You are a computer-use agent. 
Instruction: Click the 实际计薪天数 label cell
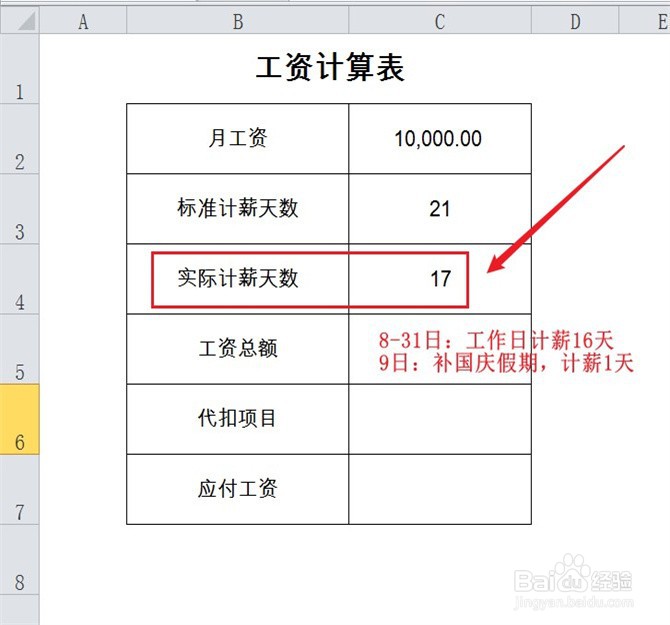point(238,279)
